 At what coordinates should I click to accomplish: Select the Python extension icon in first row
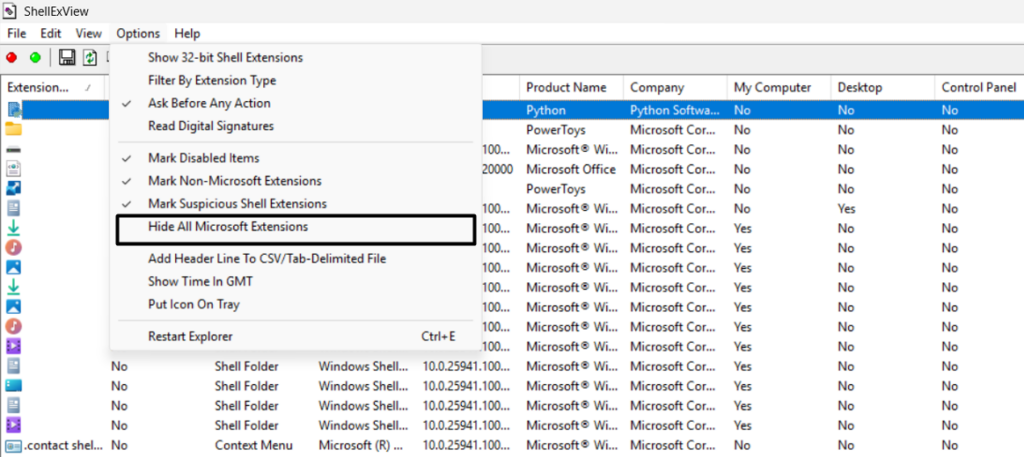[x=13, y=110]
